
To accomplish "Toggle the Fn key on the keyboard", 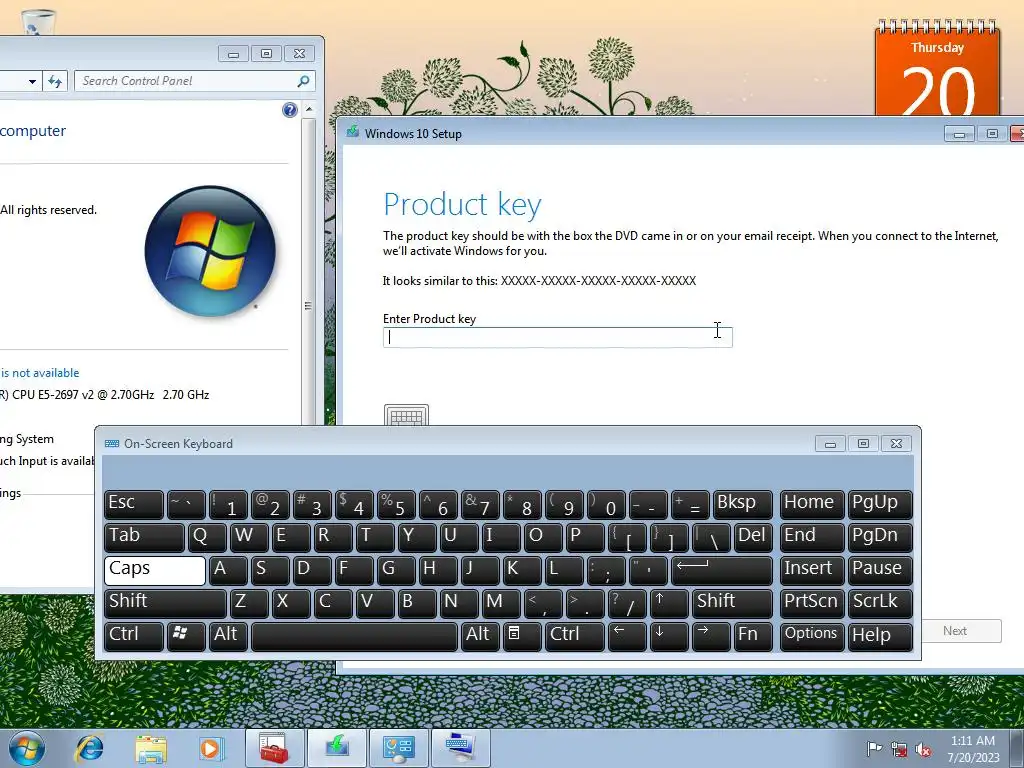I will click(753, 635).
